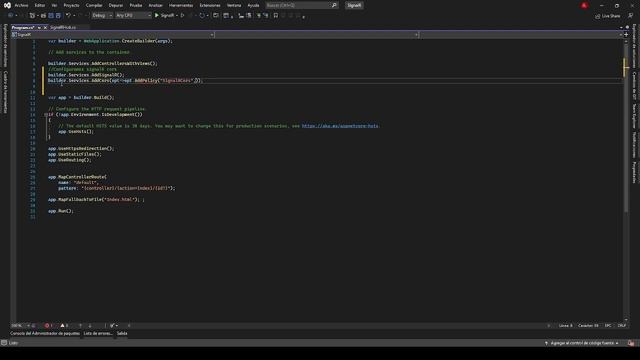Click the CRLF line ending indicator

coord(622,326)
